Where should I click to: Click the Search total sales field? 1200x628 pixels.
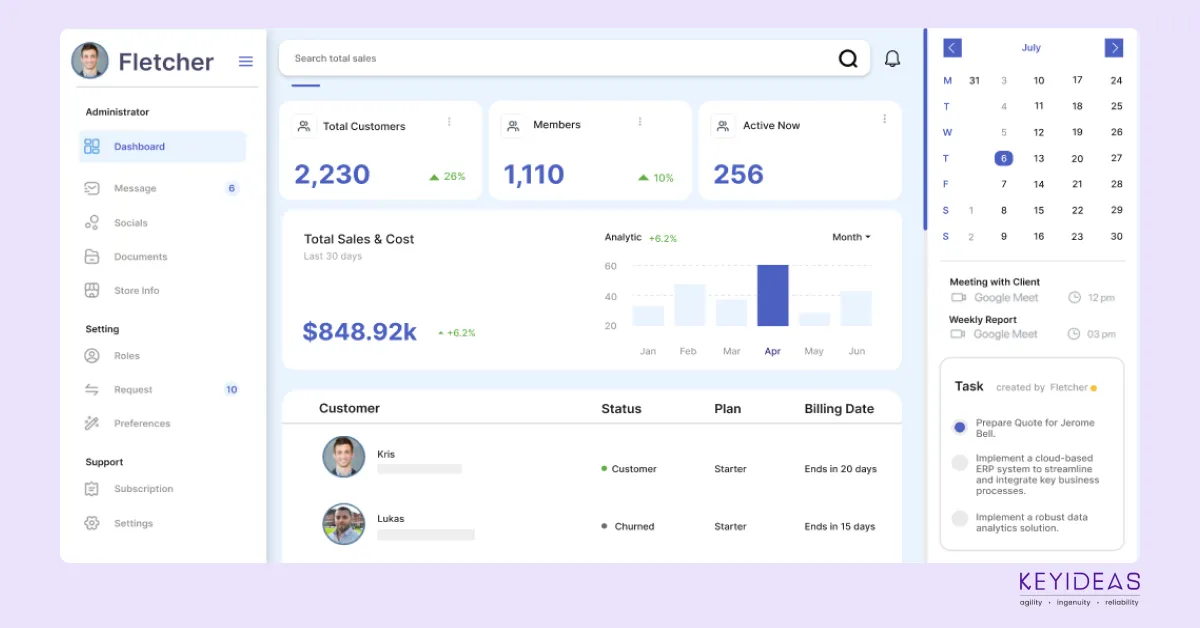[560, 59]
